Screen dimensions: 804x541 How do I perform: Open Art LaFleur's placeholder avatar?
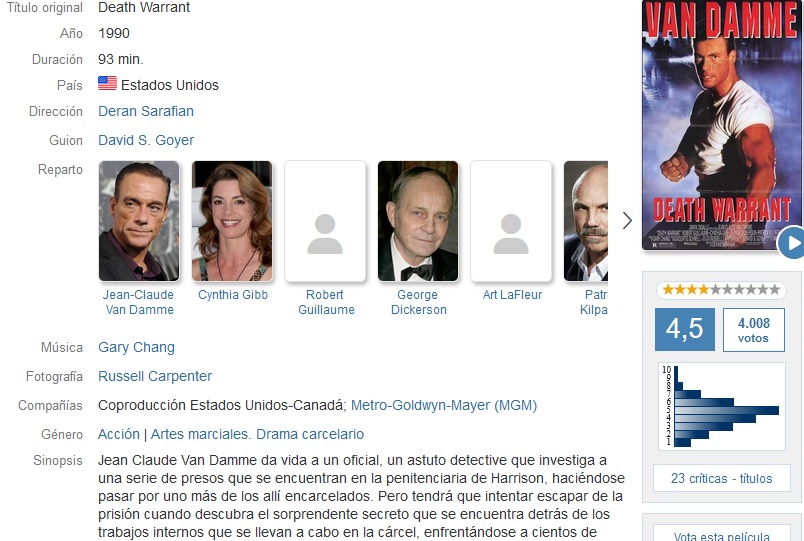point(511,221)
